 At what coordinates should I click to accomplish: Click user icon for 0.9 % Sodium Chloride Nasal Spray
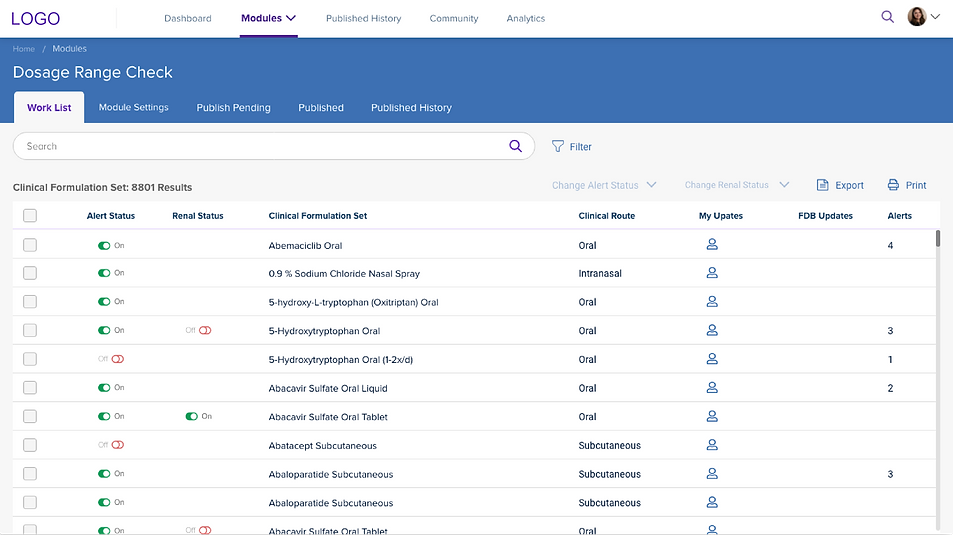(x=712, y=273)
